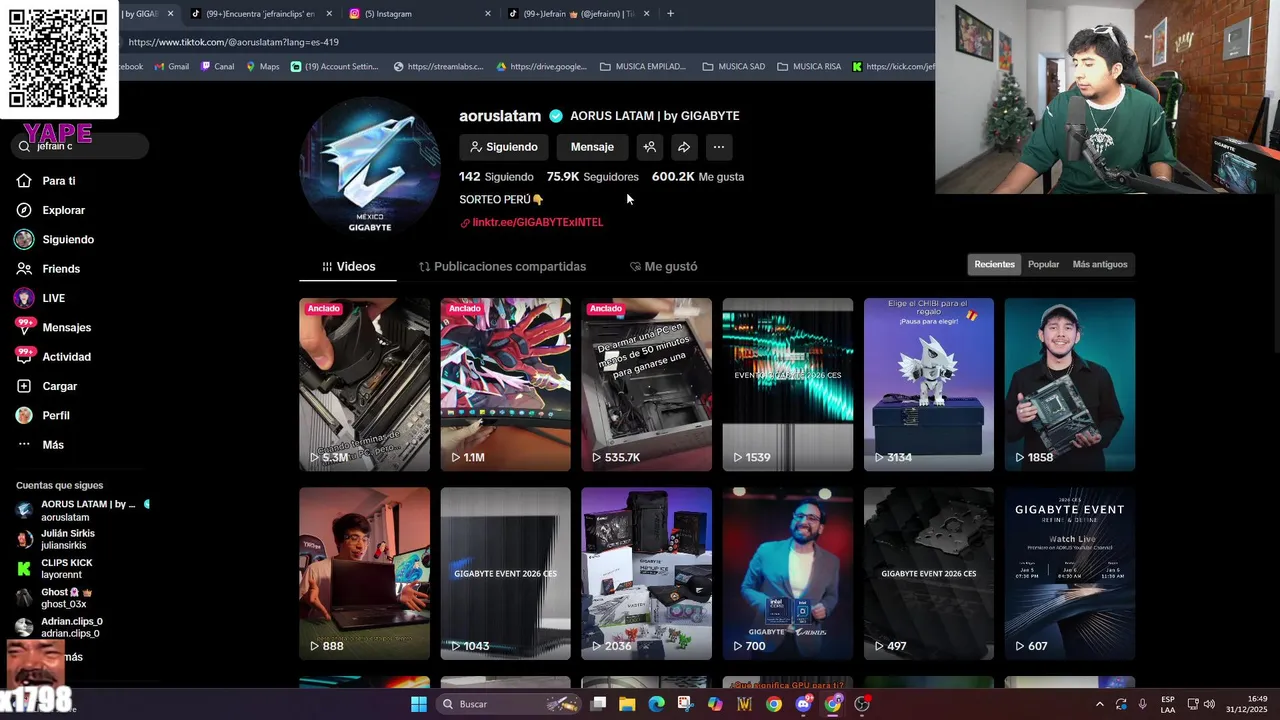Image resolution: width=1280 pixels, height=720 pixels.
Task: Open AORUS LATAM followed account
Action: [x=82, y=510]
